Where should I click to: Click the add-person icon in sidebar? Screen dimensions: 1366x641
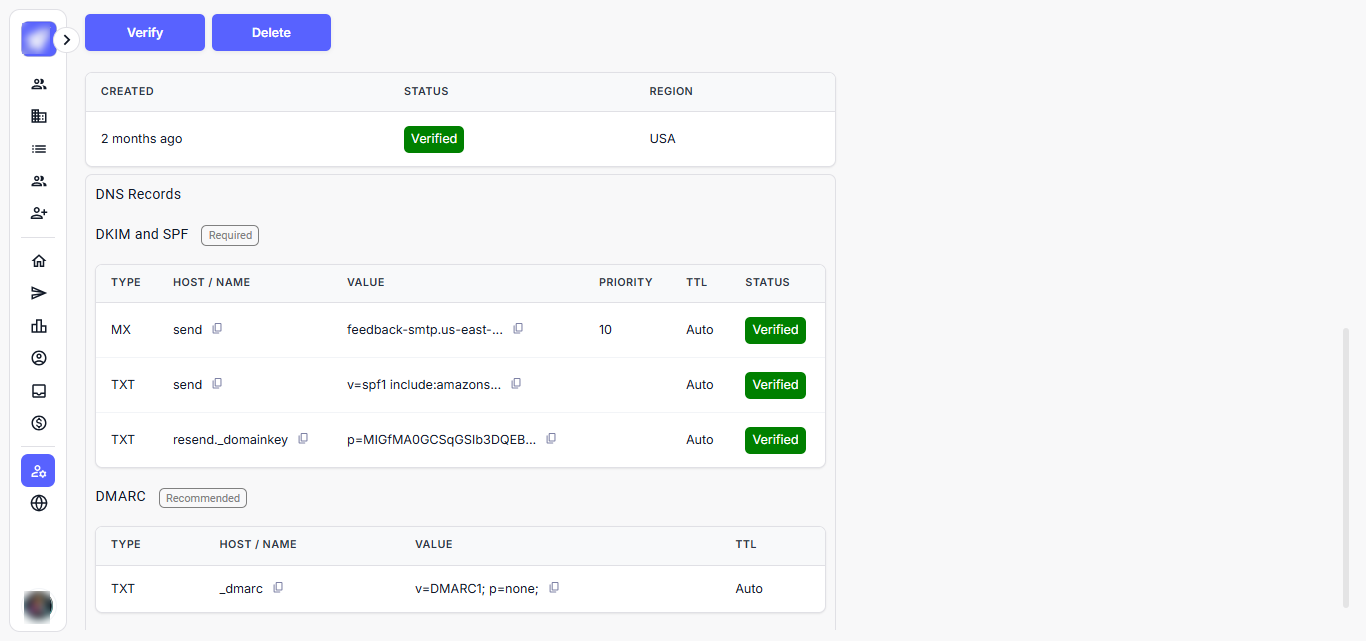tap(39, 213)
